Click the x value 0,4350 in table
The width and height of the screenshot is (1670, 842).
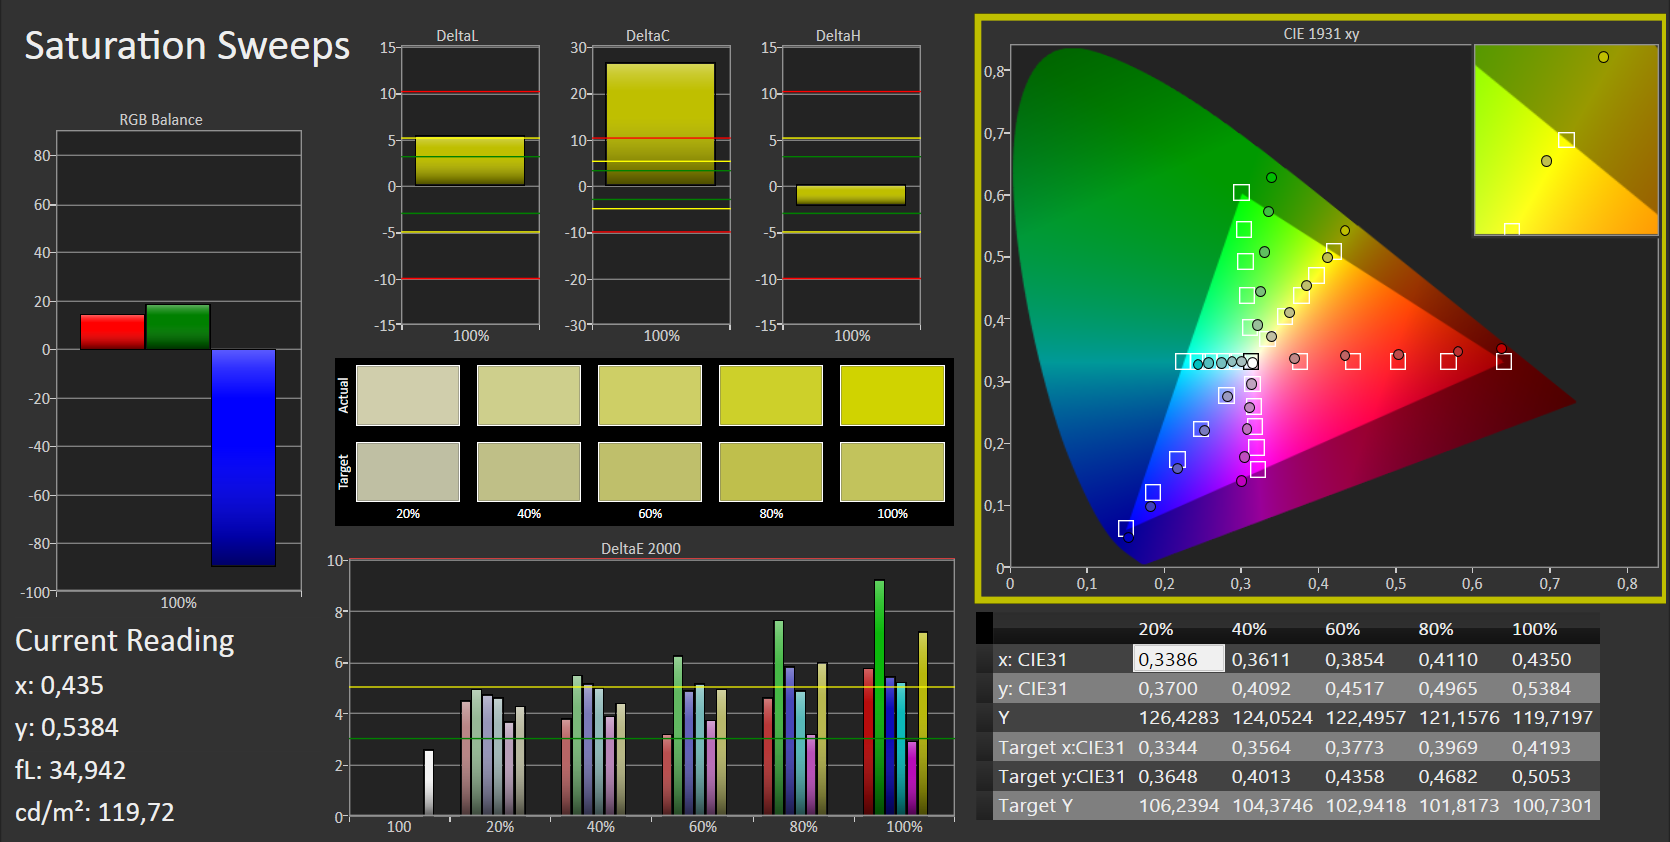(x=1541, y=659)
